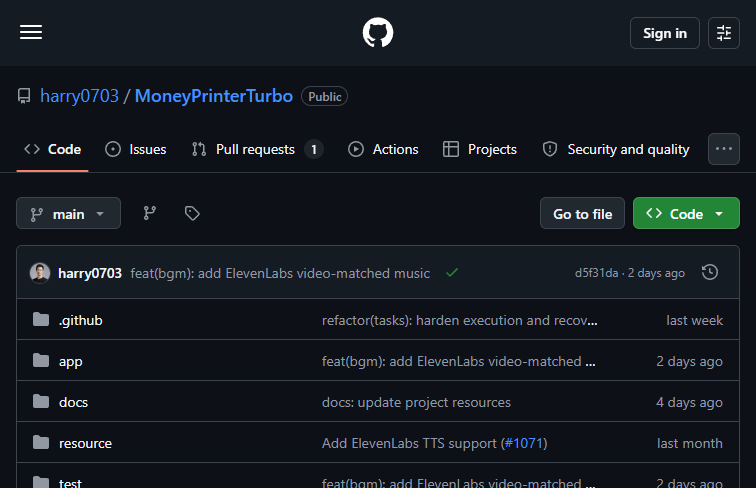
Task: Open the app folder
Action: pyautogui.click(x=70, y=362)
